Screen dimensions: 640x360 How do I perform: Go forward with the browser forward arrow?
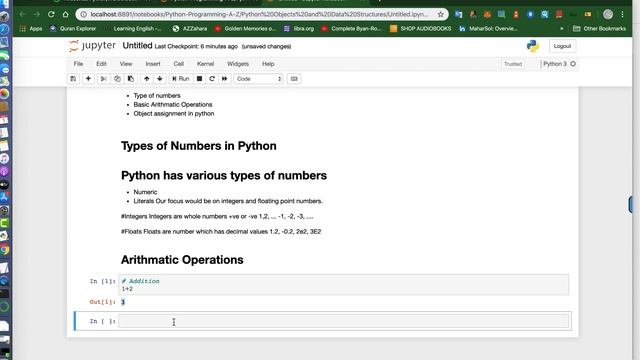[37, 14]
